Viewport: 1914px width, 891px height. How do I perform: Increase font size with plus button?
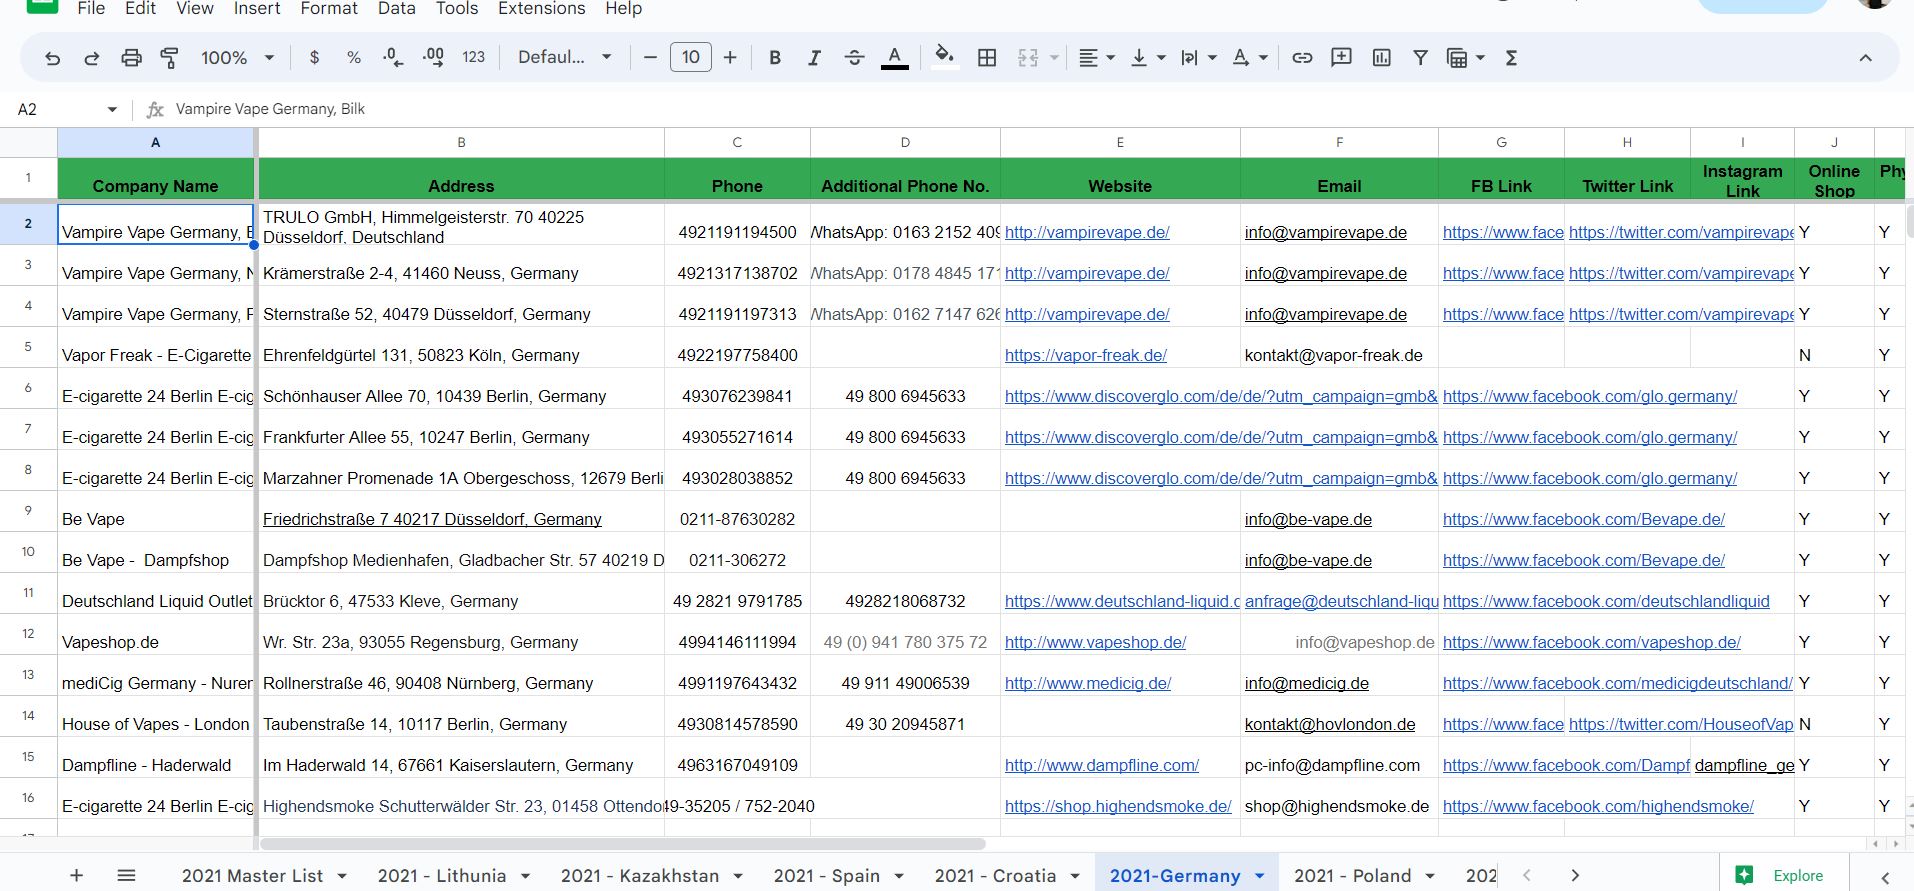coord(730,58)
